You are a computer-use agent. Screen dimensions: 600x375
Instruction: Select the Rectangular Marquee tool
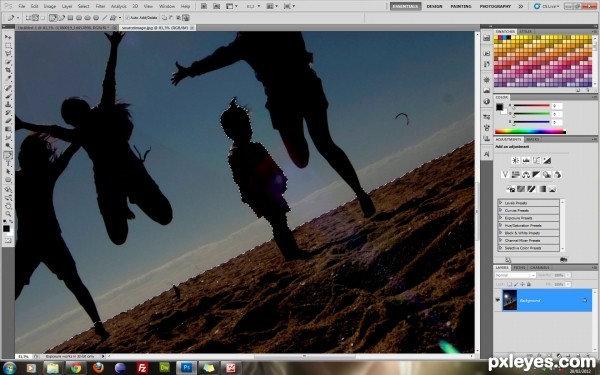8,46
